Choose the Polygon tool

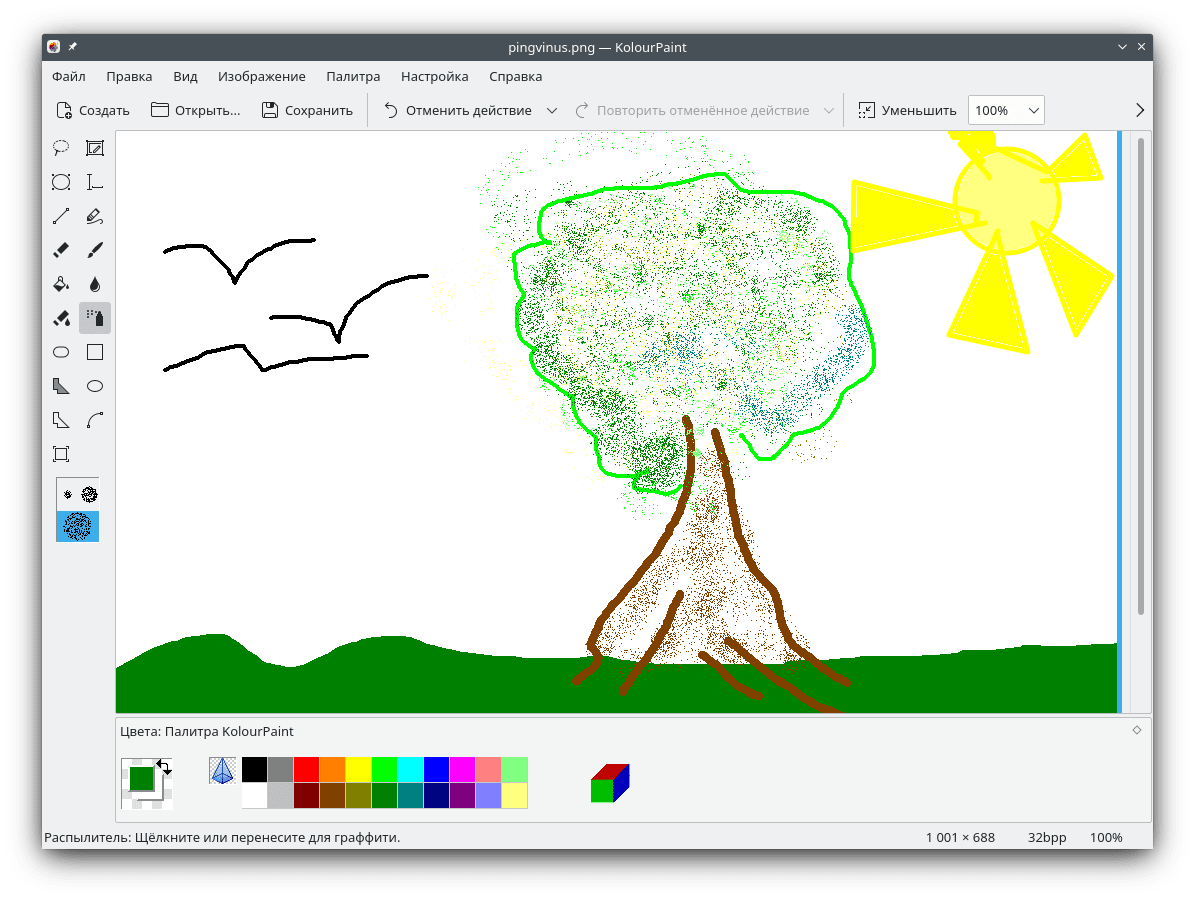[x=61, y=386]
